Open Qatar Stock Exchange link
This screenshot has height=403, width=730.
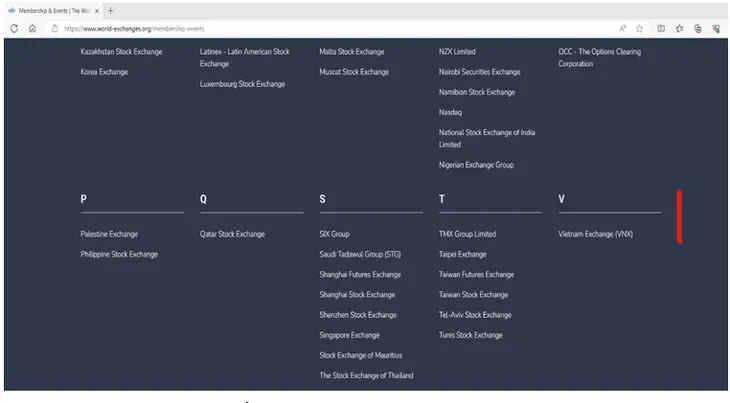pyautogui.click(x=232, y=234)
